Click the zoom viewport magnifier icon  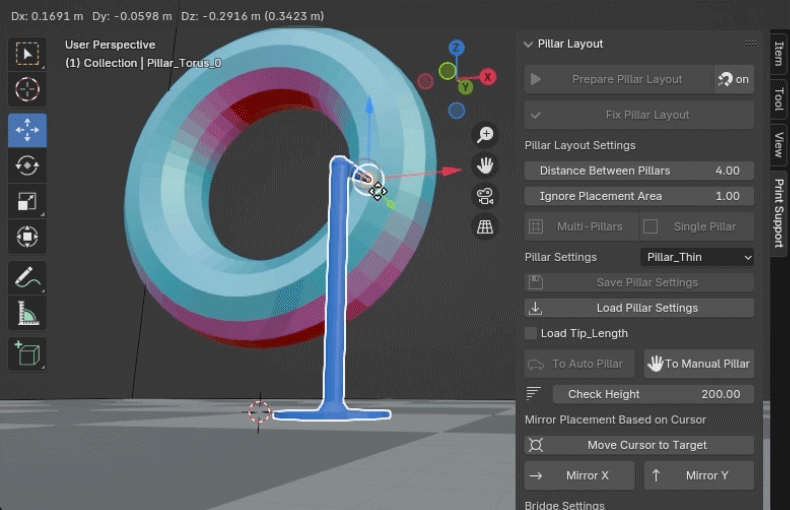485,135
